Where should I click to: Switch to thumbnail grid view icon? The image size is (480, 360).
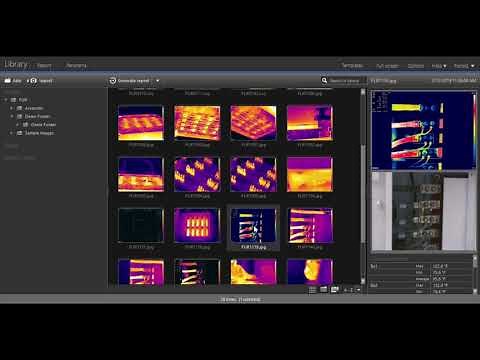[323, 290]
